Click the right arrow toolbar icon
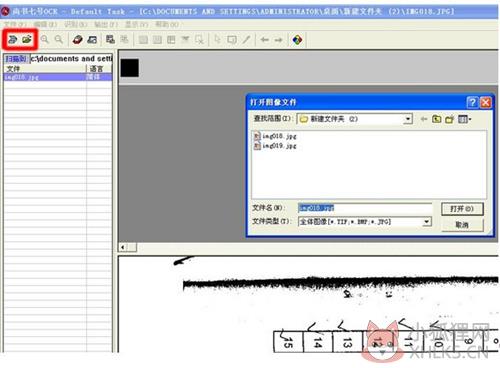Image resolution: width=500 pixels, height=368 pixels. 278,40
